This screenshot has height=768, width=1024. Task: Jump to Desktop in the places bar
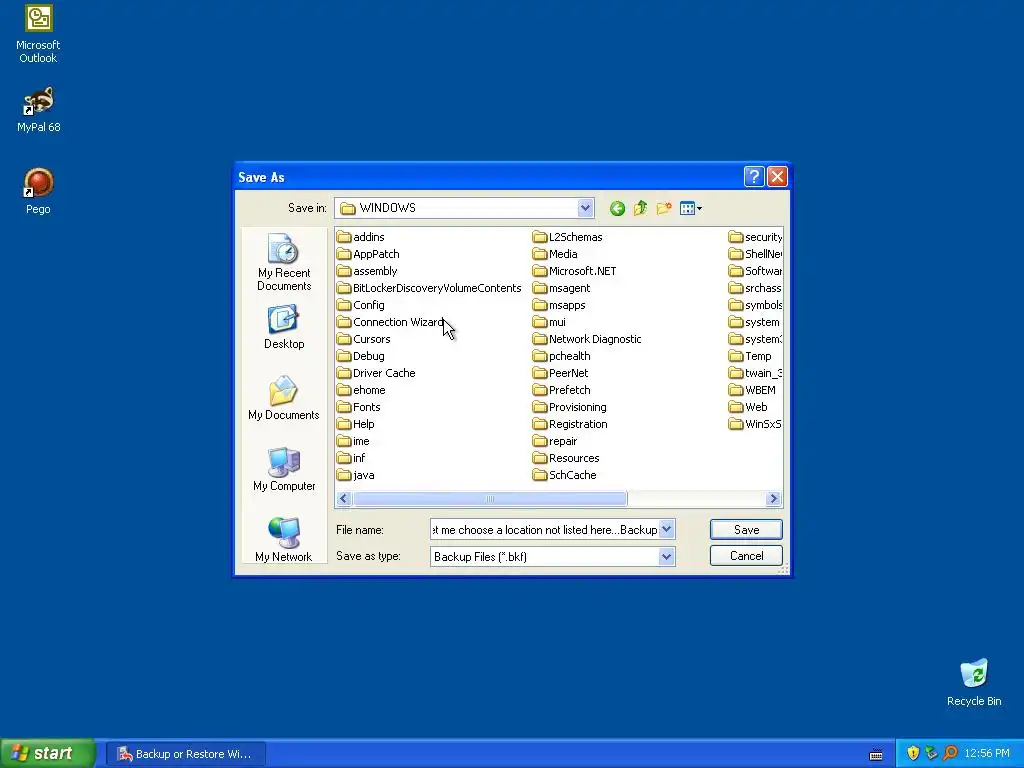click(283, 327)
